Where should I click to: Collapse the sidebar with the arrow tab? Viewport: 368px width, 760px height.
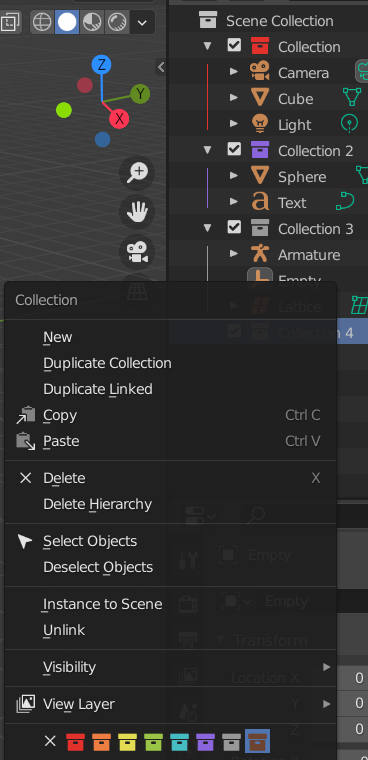pos(161,67)
